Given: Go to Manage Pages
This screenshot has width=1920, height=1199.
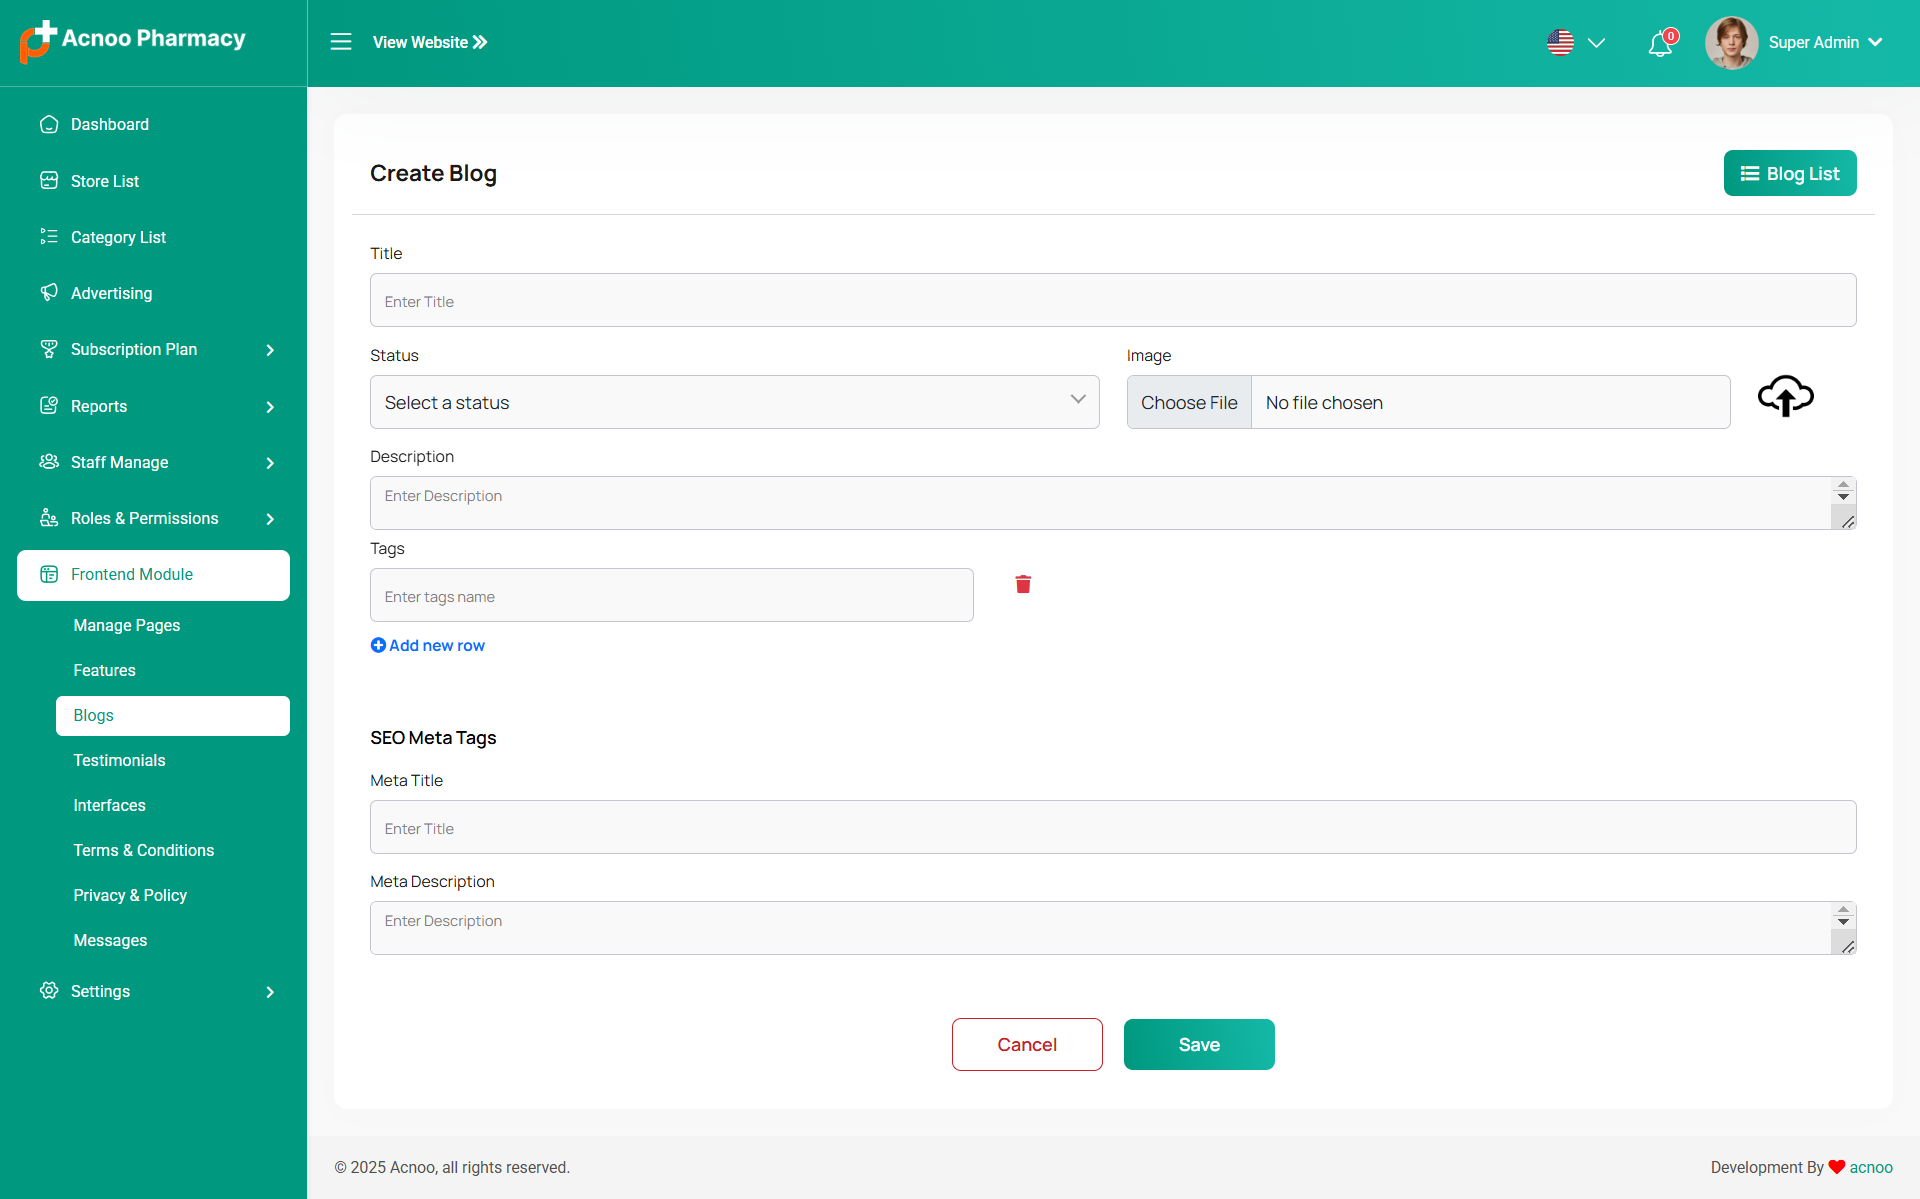Looking at the screenshot, I should tap(127, 626).
